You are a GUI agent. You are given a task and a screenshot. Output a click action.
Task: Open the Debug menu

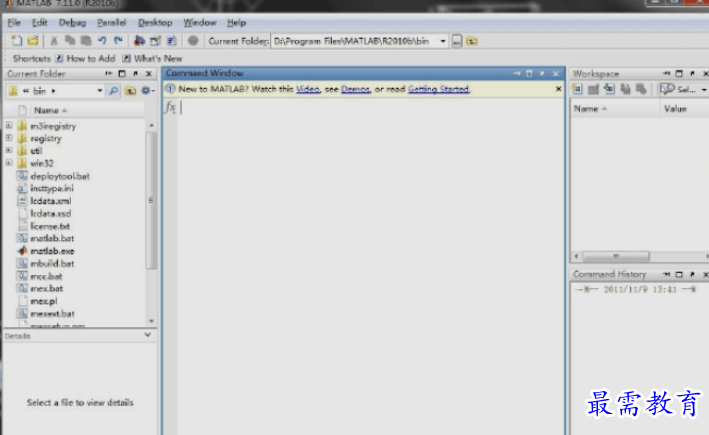[72, 23]
